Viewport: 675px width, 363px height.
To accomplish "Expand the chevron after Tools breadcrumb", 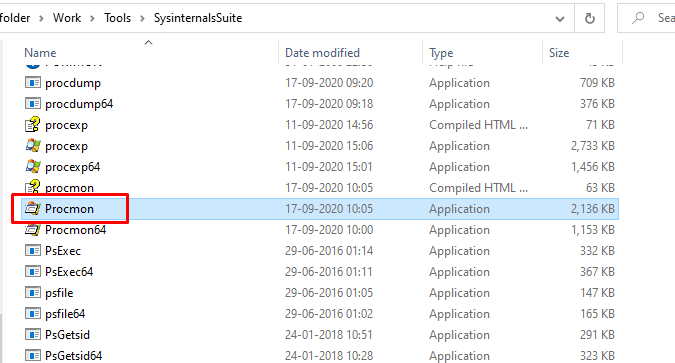I will [x=142, y=19].
